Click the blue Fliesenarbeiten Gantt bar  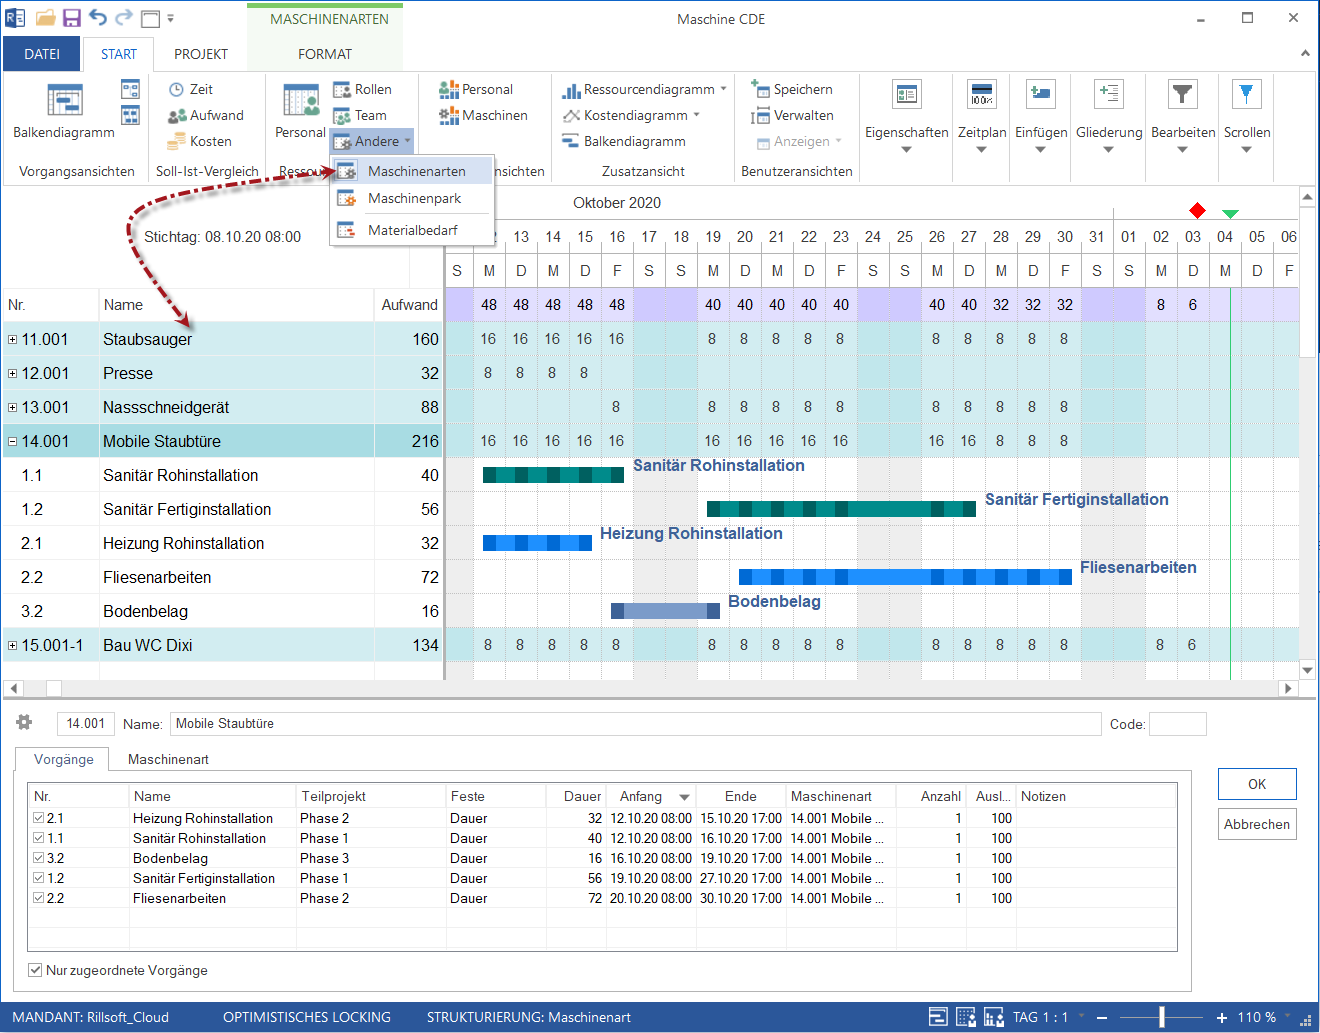tap(905, 577)
